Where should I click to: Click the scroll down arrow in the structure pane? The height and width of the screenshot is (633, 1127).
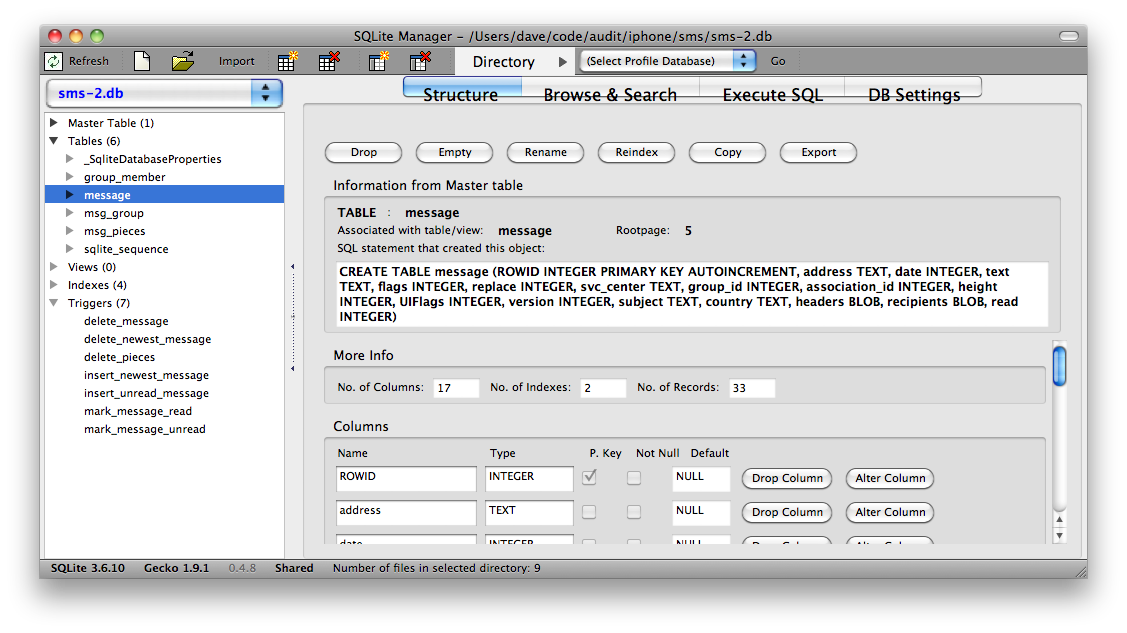click(x=1059, y=535)
